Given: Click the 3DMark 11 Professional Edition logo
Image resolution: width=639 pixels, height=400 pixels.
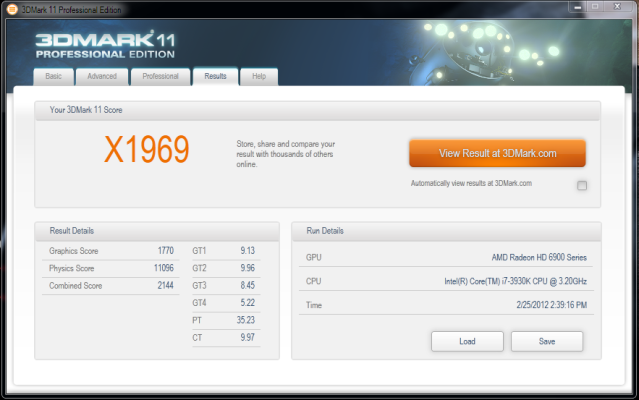Looking at the screenshot, I should (x=105, y=44).
